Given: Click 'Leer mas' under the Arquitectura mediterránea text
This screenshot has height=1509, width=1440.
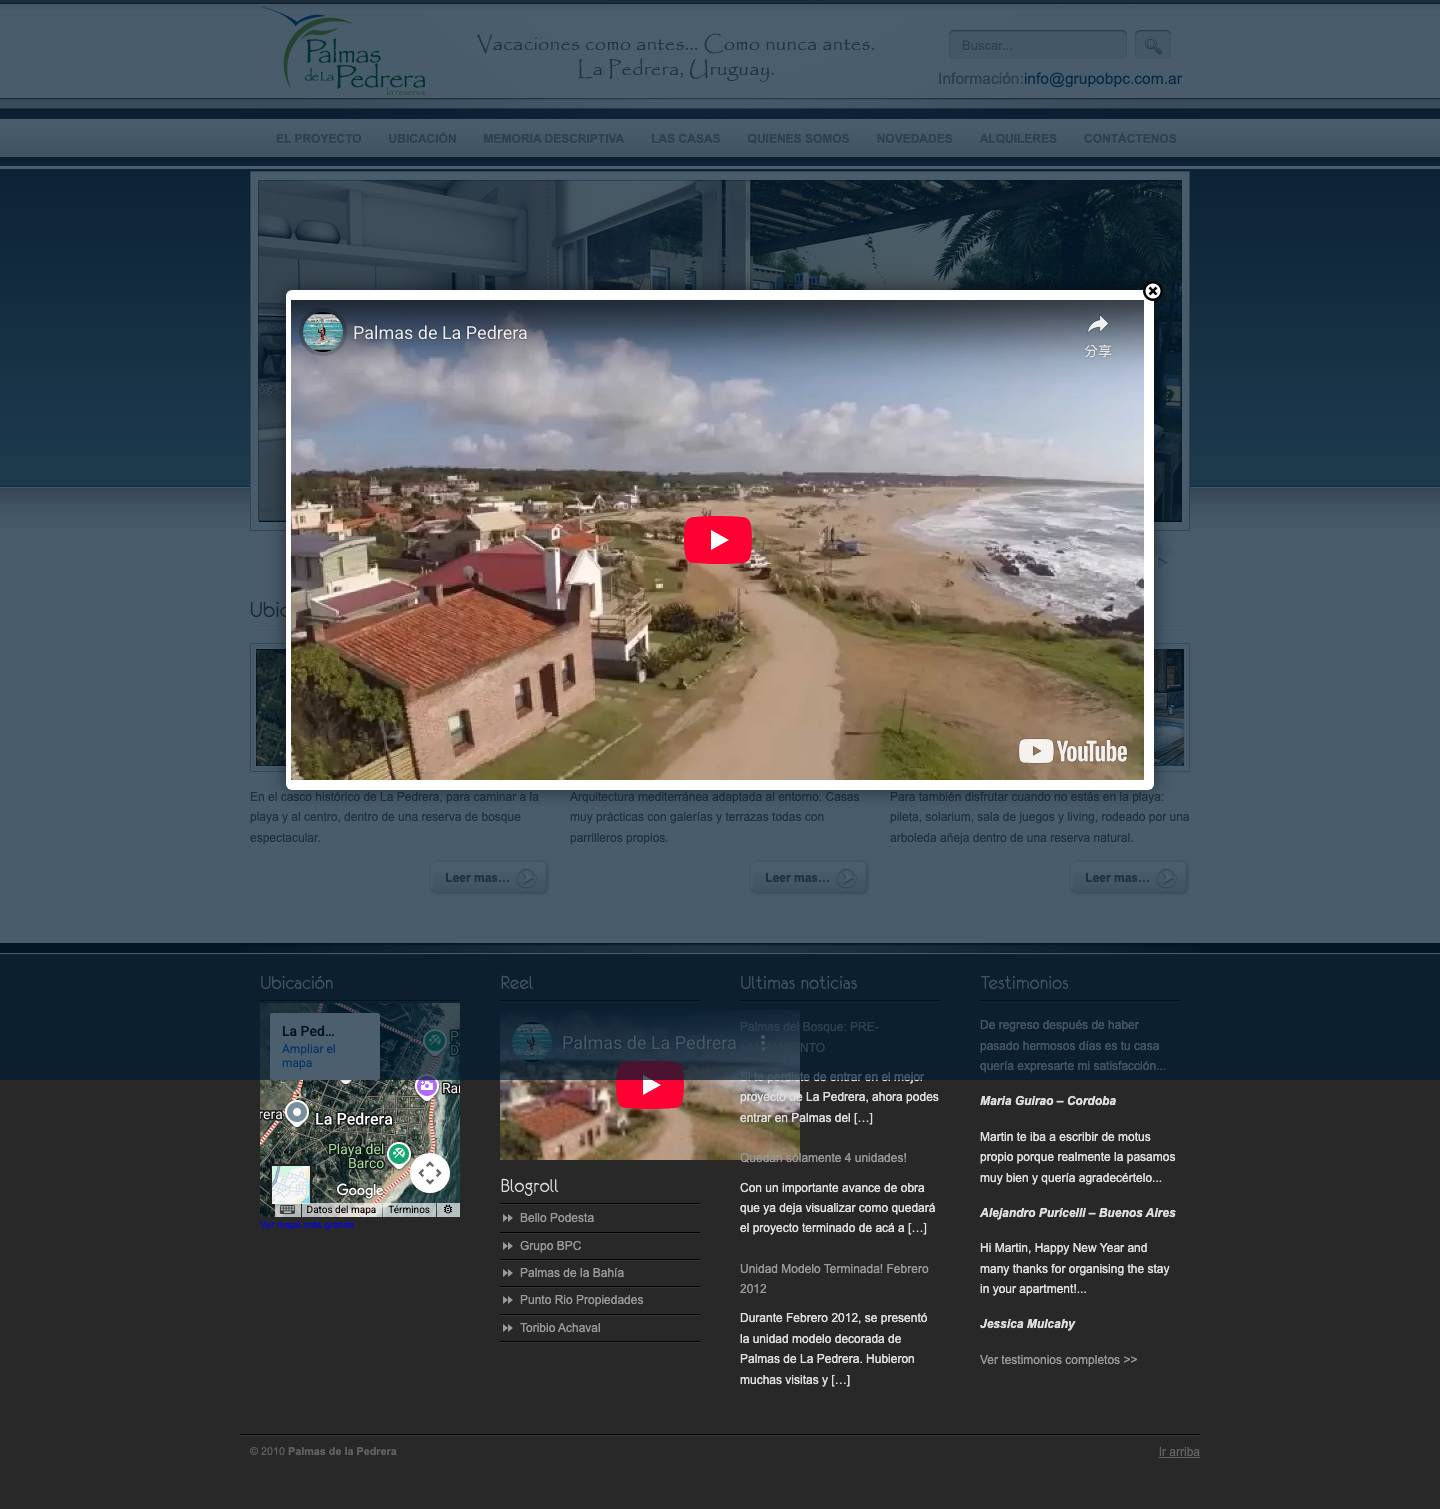Looking at the screenshot, I should [x=810, y=878].
